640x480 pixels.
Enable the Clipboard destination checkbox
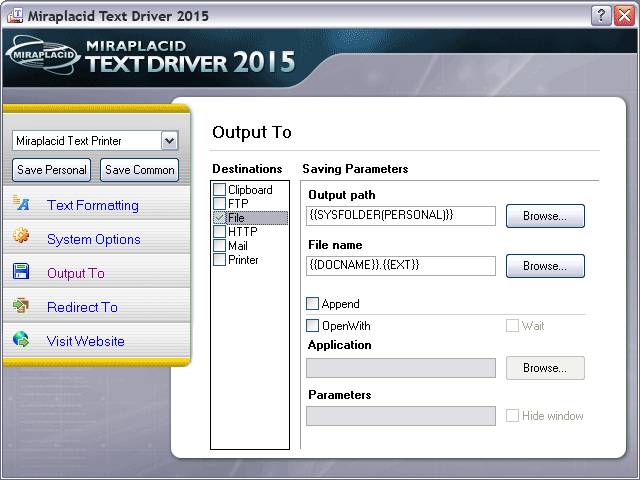(x=220, y=189)
